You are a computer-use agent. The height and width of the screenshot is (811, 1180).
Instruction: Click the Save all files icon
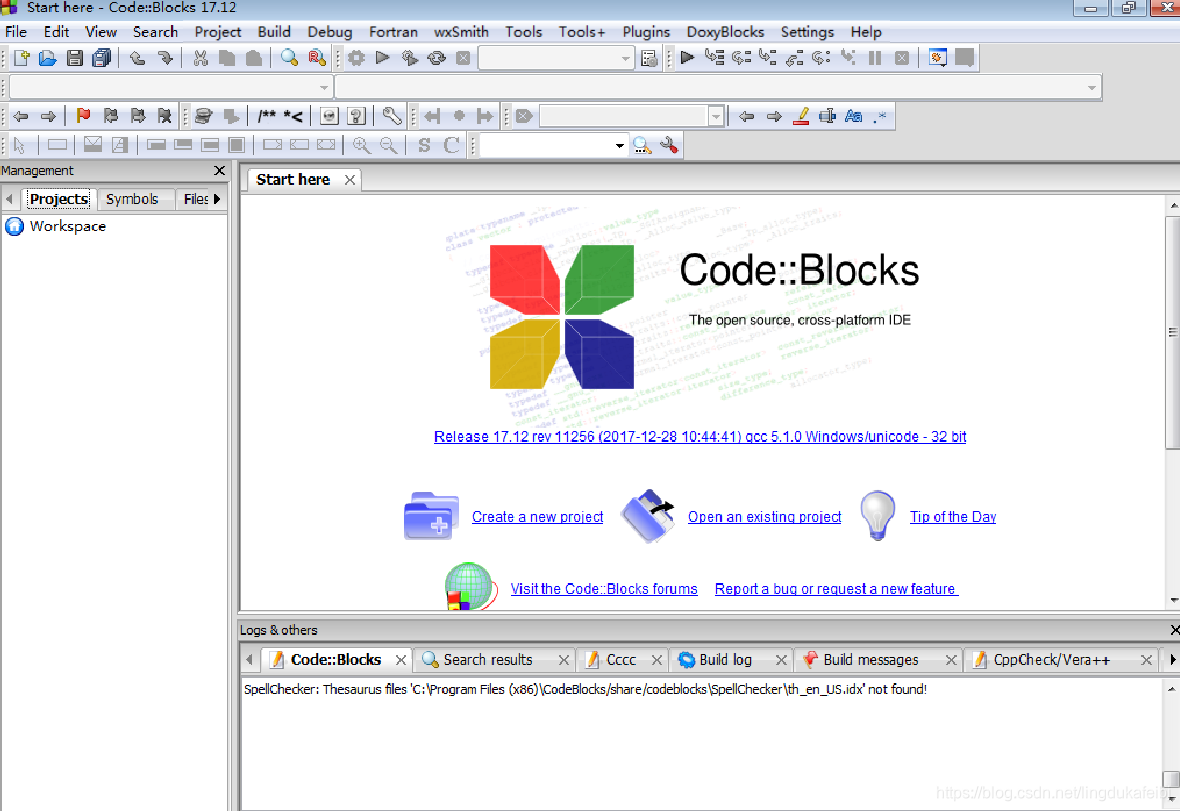[x=102, y=58]
